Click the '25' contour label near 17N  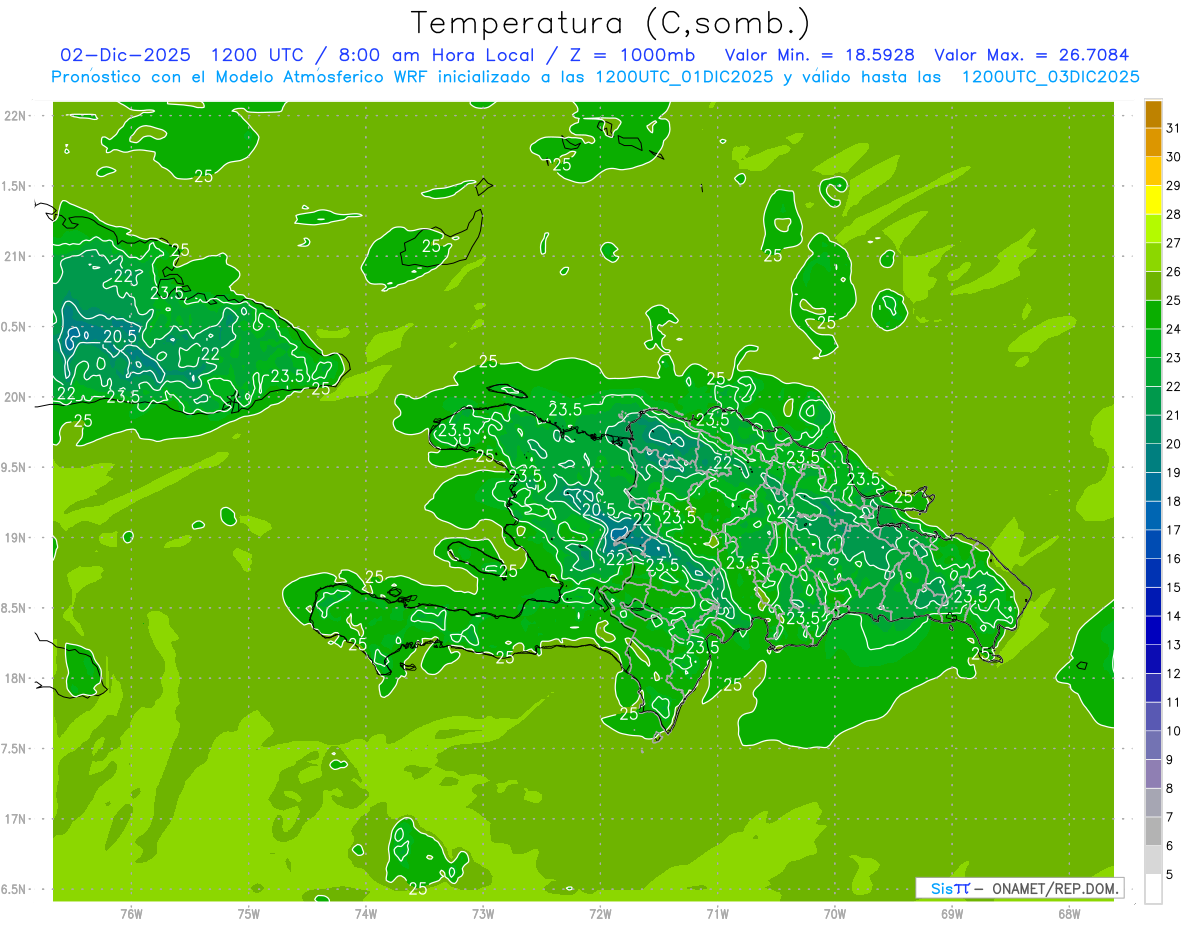click(418, 888)
